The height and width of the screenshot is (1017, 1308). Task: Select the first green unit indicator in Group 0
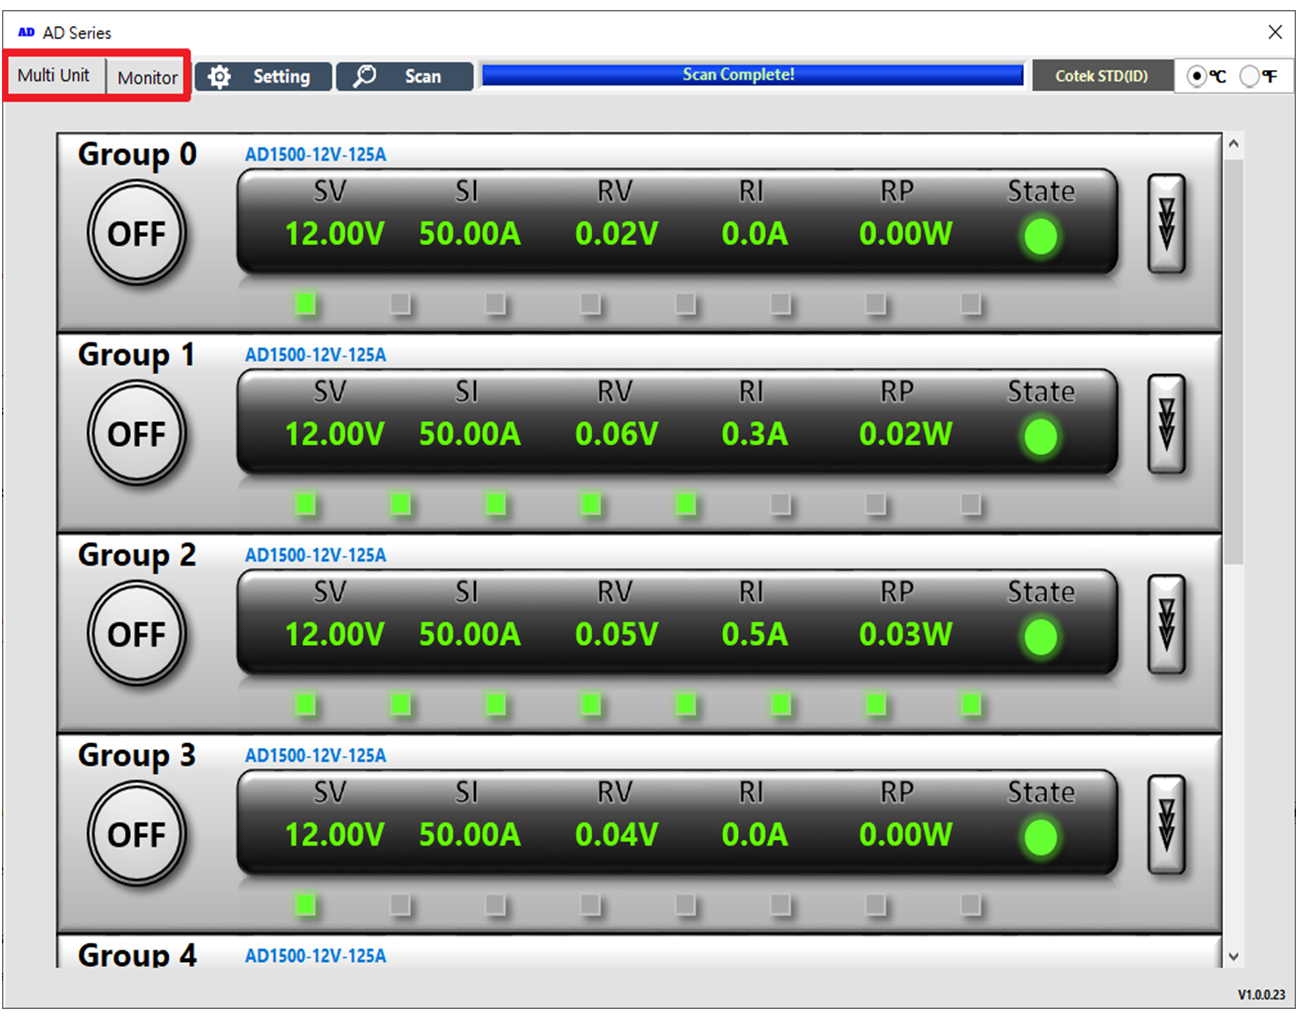pyautogui.click(x=306, y=303)
